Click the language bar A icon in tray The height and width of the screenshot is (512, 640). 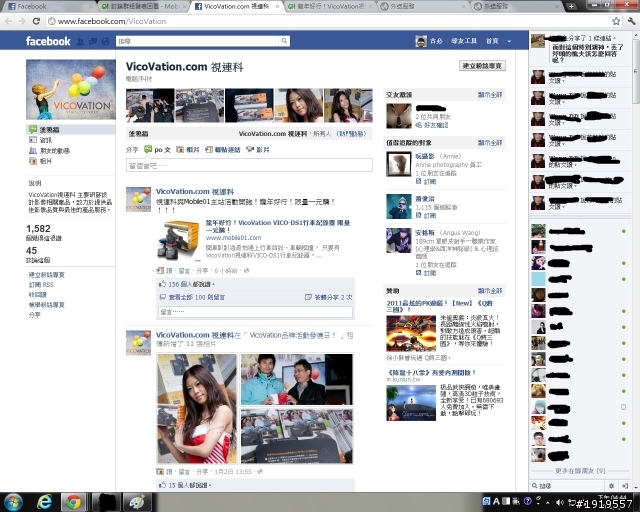(496, 501)
